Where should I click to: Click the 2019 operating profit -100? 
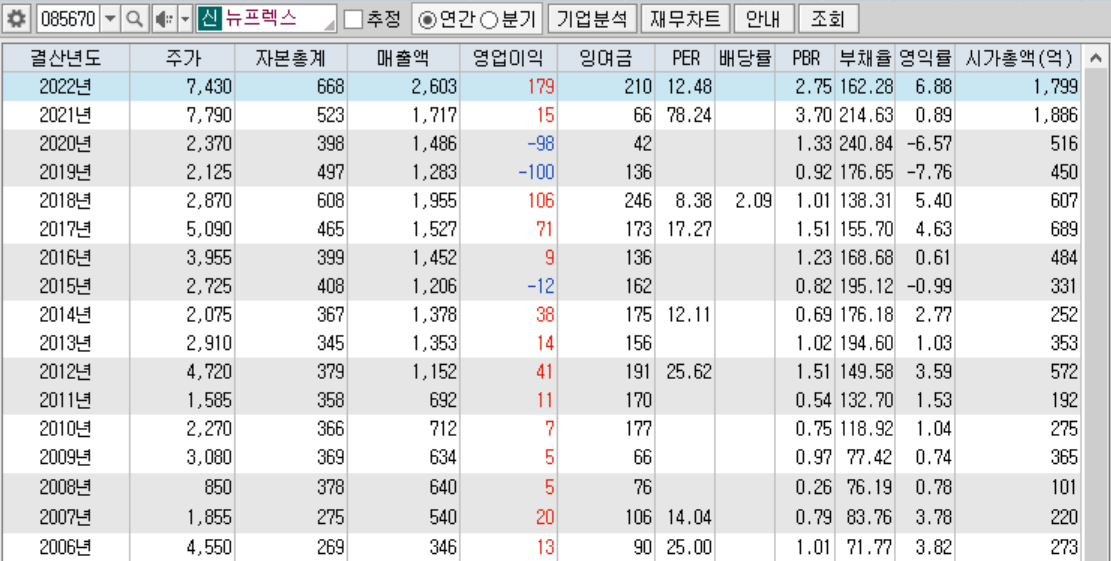[536, 172]
